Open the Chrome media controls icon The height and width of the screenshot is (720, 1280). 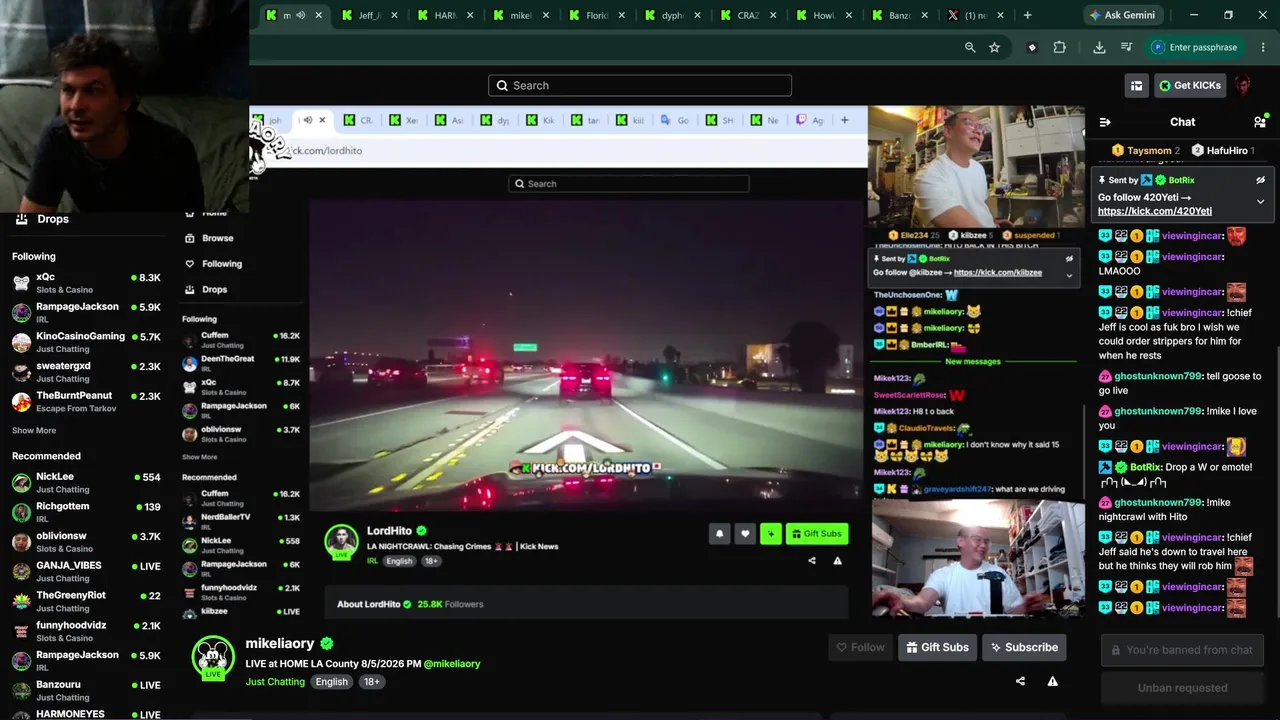pos(1126,47)
